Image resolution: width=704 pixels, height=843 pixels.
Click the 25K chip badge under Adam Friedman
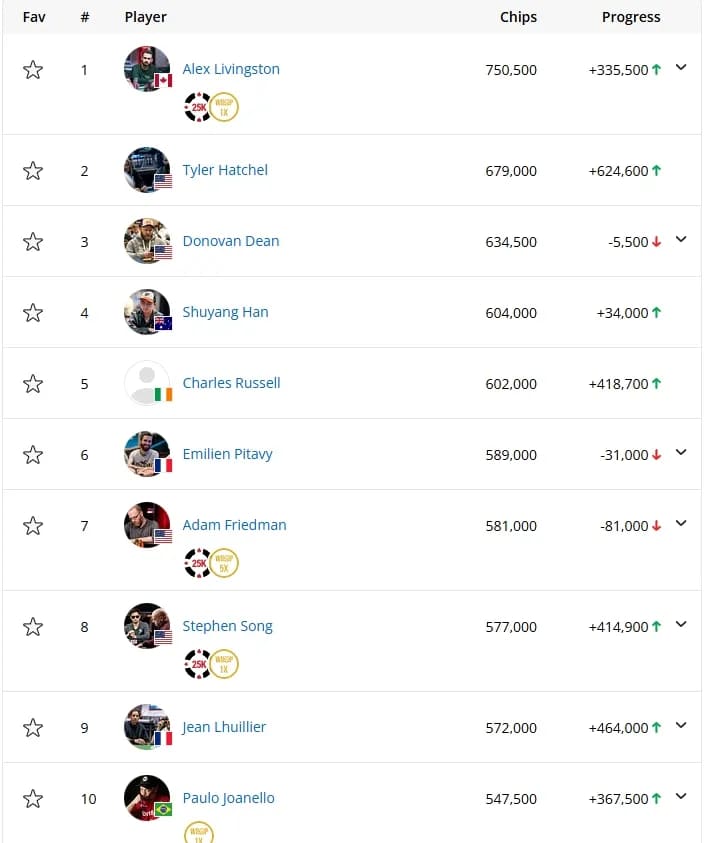198,563
